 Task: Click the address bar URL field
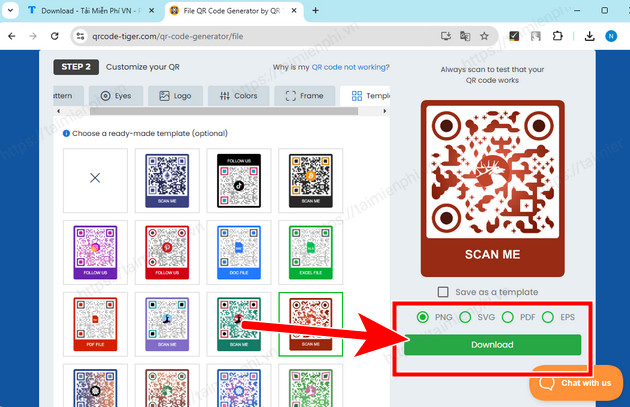click(x=257, y=36)
